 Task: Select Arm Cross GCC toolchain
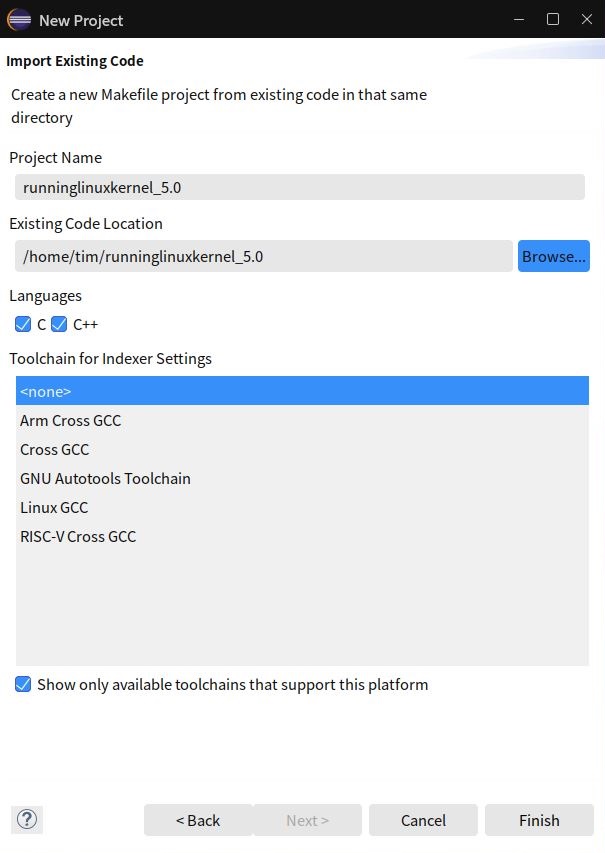[302, 420]
